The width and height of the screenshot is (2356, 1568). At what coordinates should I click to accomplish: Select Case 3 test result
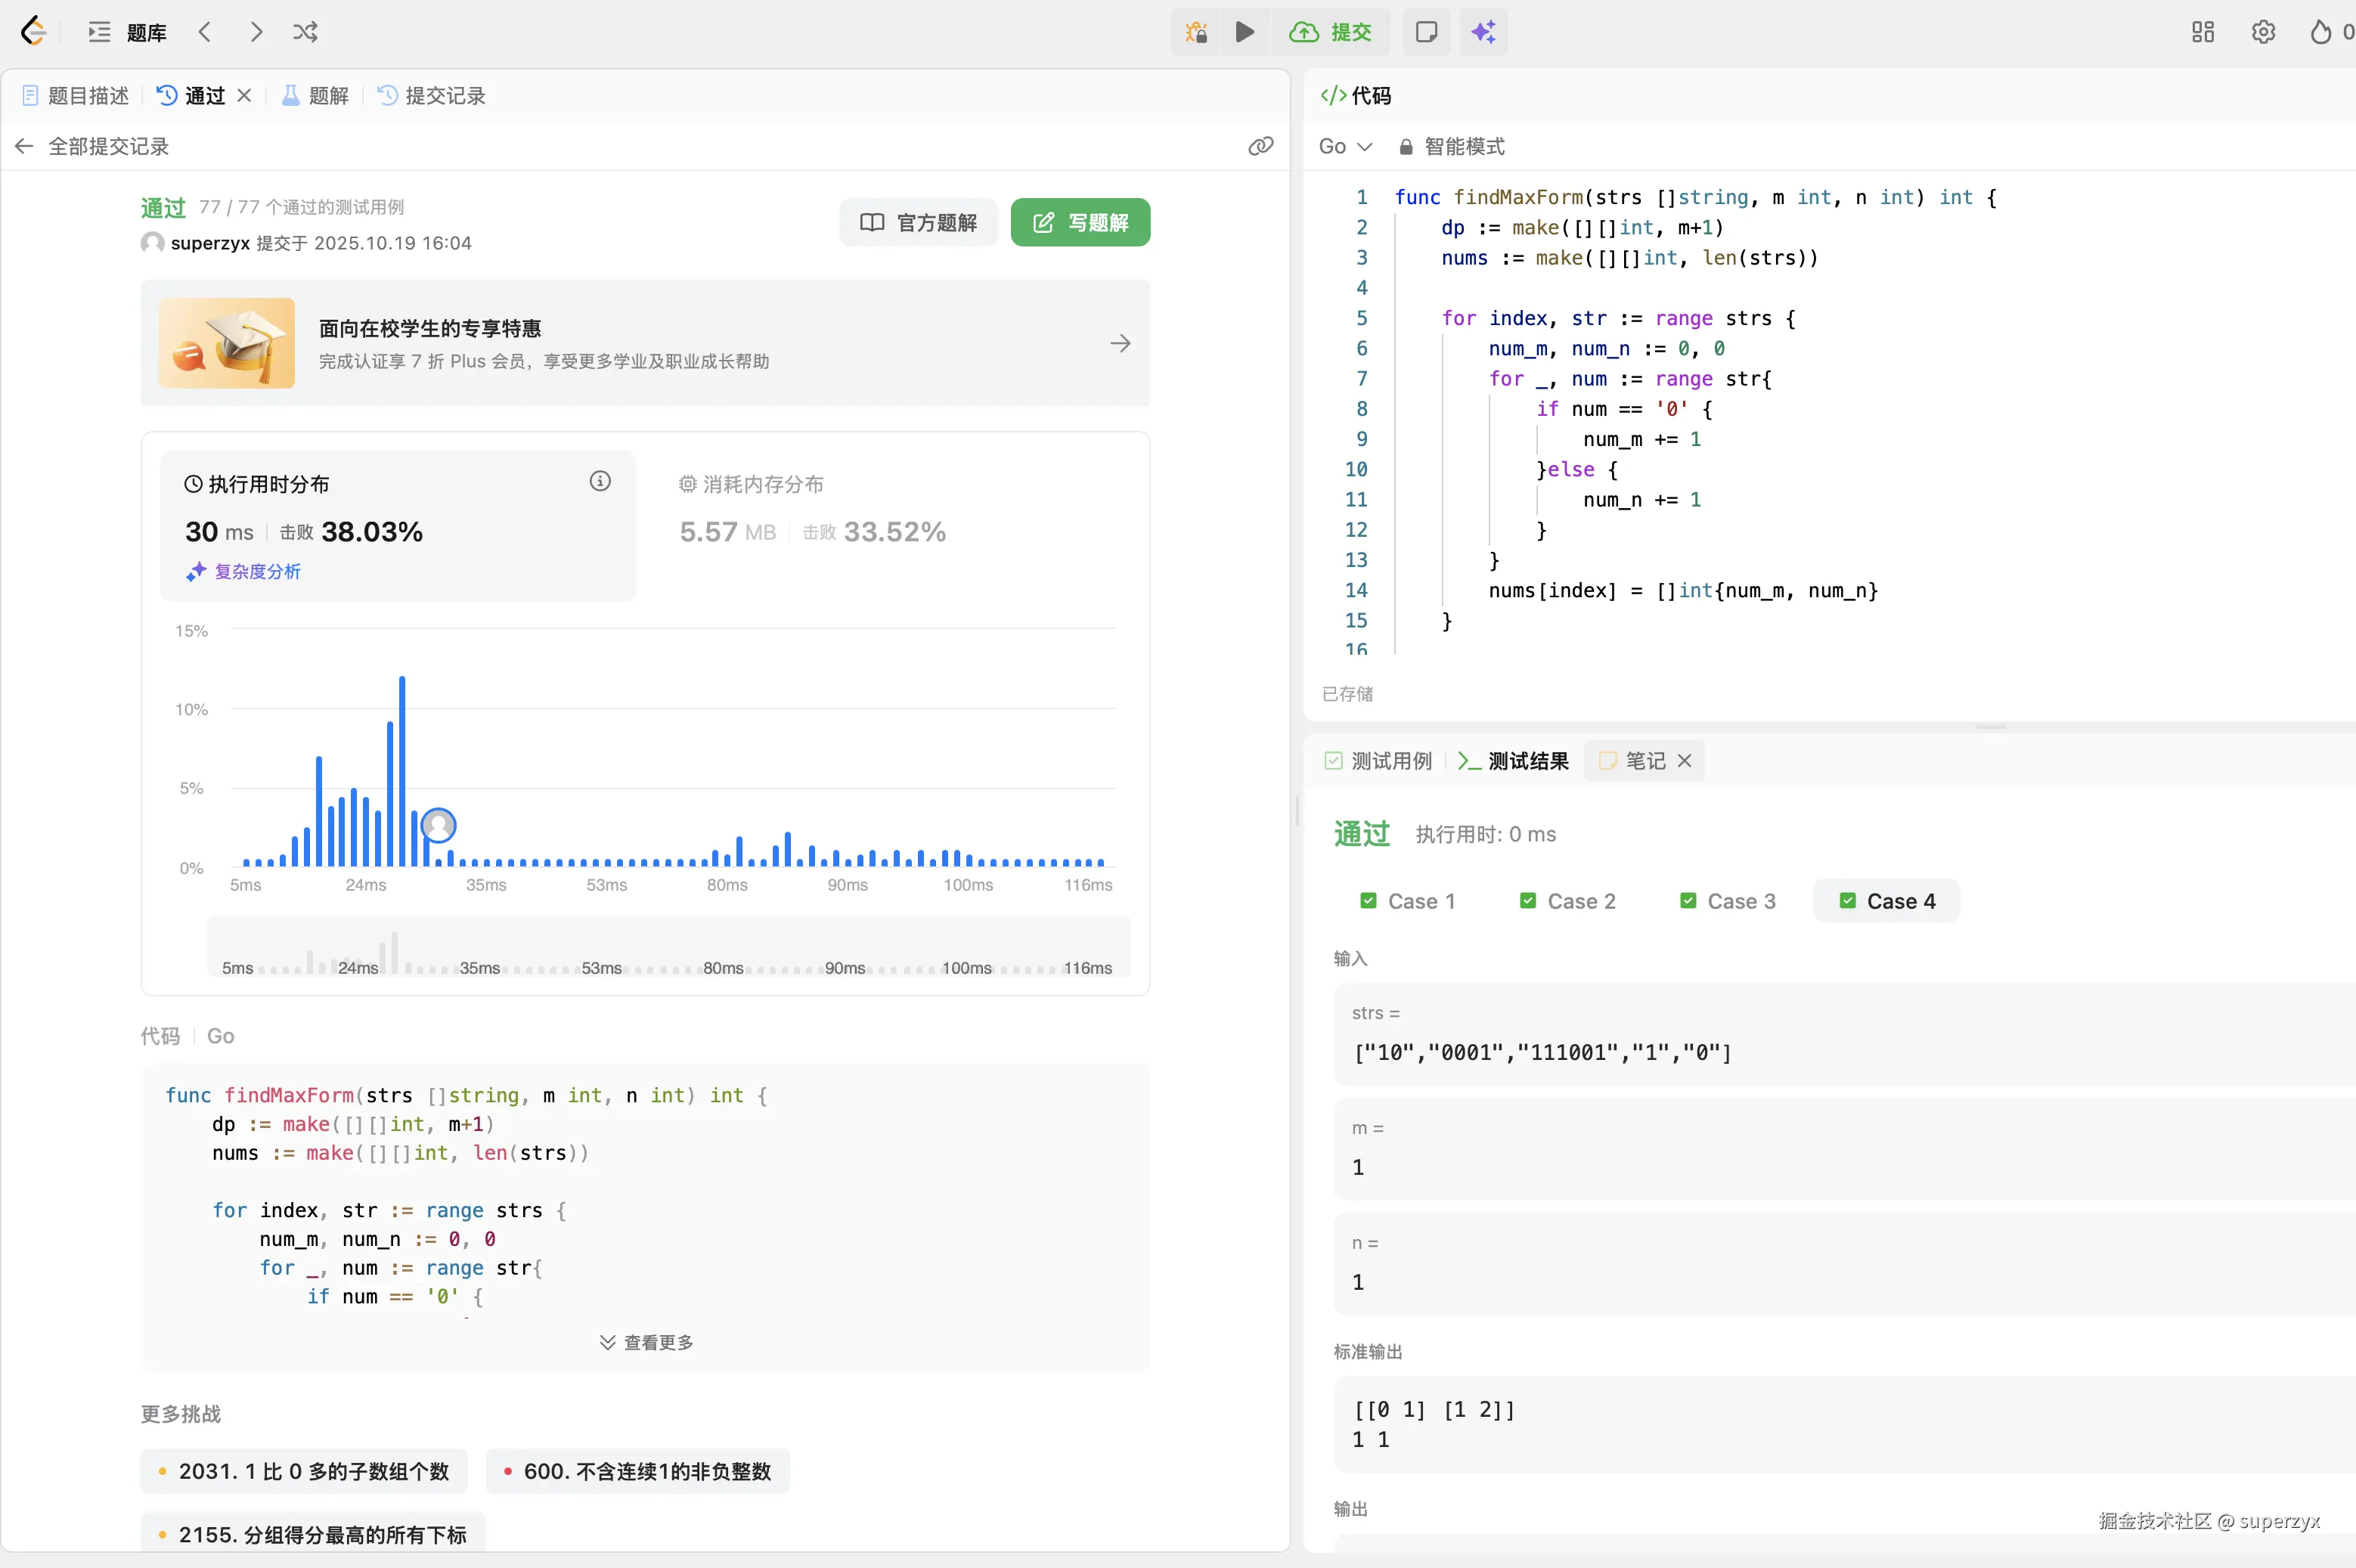(x=1728, y=901)
